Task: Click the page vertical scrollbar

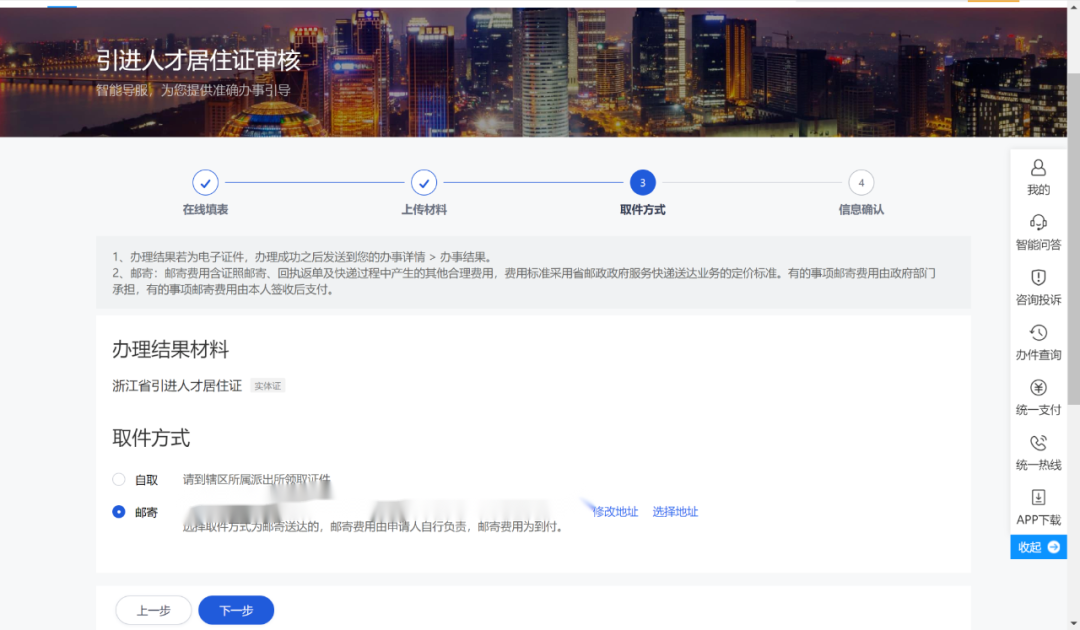Action: (1073, 250)
